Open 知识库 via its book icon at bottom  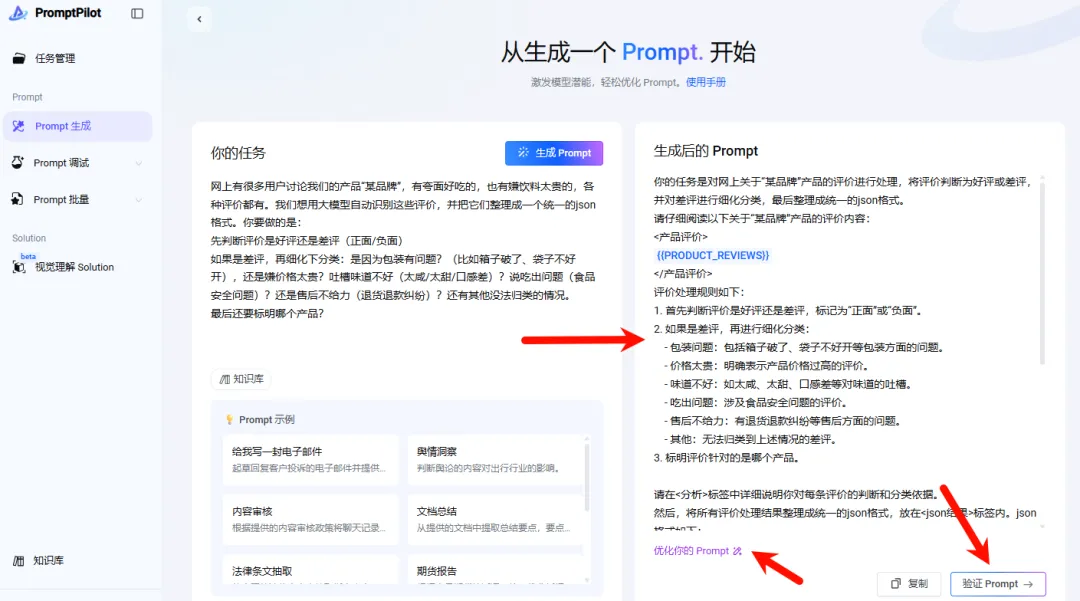point(20,560)
